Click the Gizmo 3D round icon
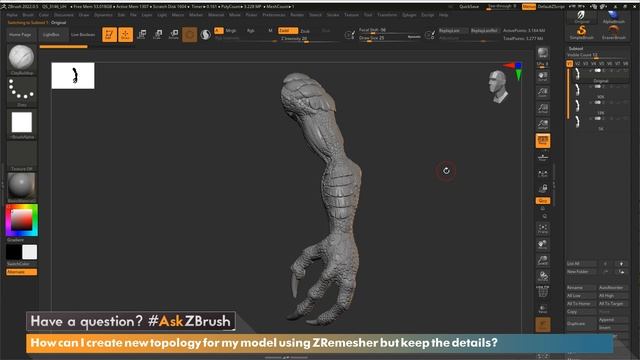 (189, 35)
